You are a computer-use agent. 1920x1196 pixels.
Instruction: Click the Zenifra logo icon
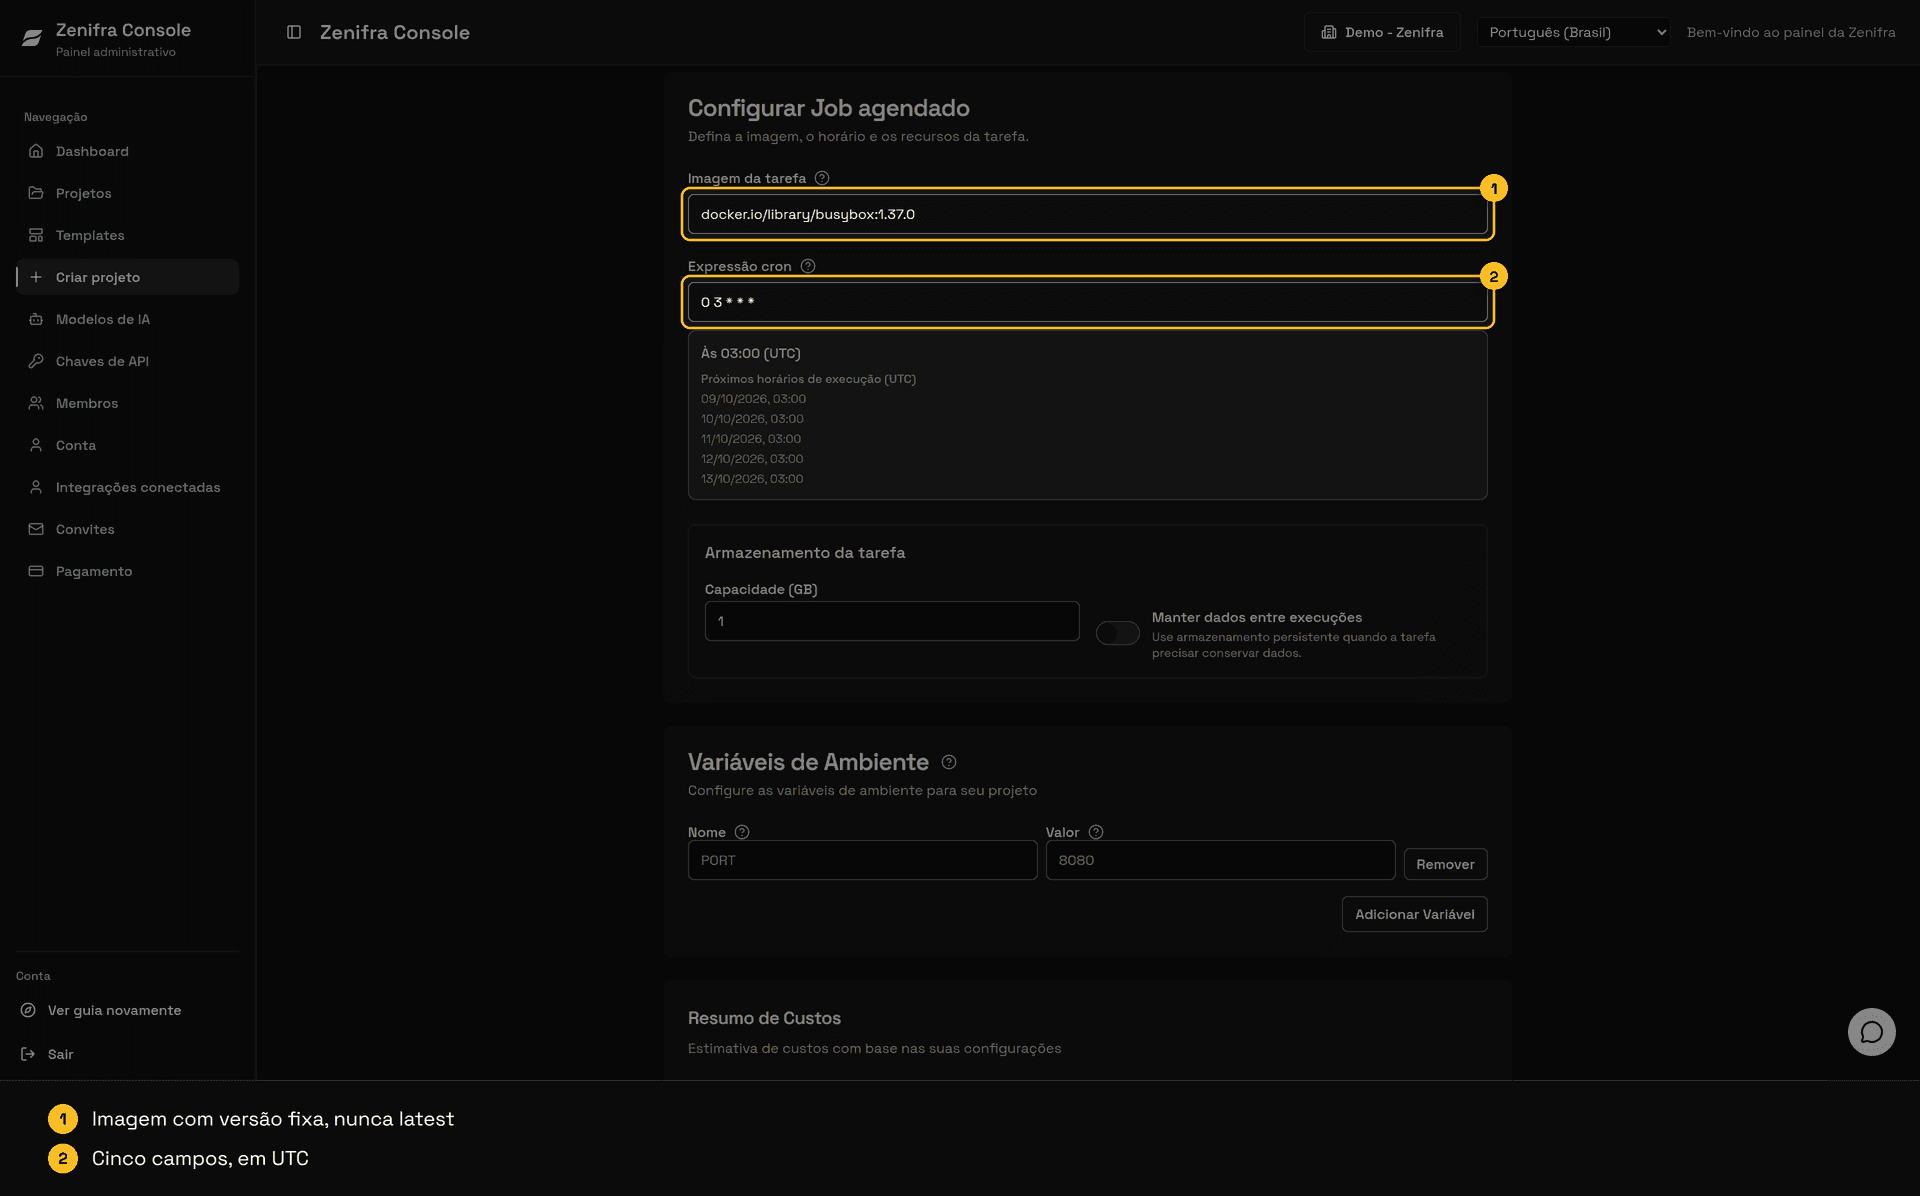[x=32, y=38]
